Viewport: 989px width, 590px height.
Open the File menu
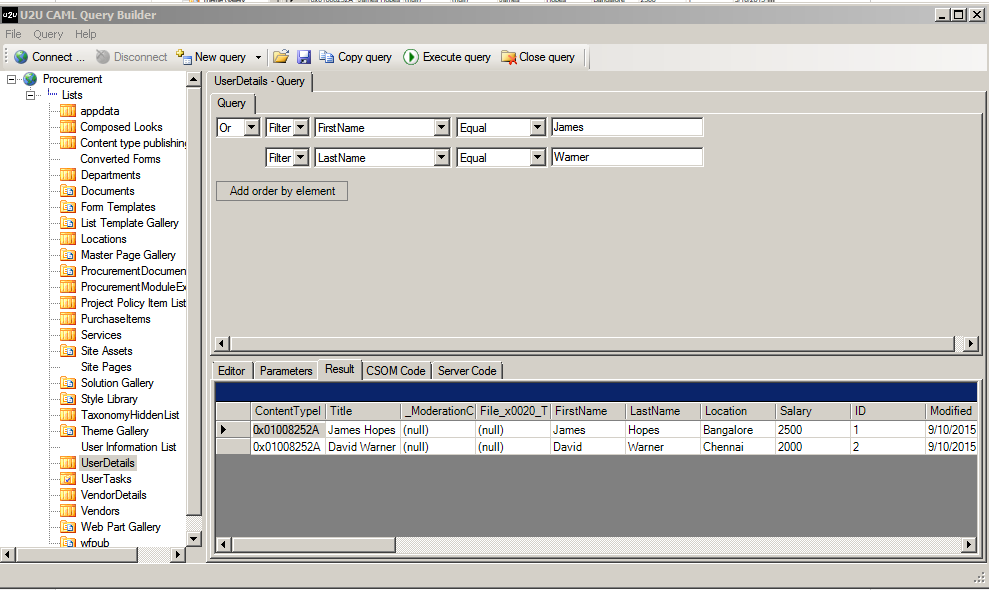(x=13, y=34)
